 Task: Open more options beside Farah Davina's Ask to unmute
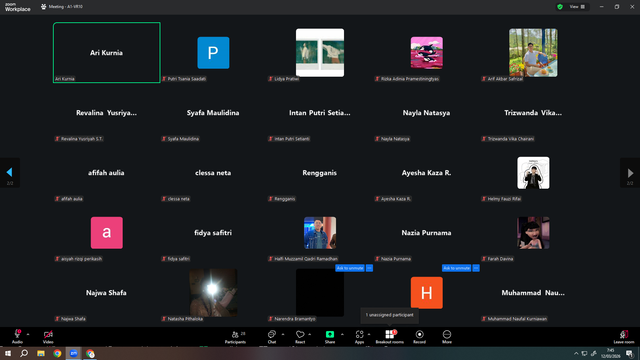[476, 268]
